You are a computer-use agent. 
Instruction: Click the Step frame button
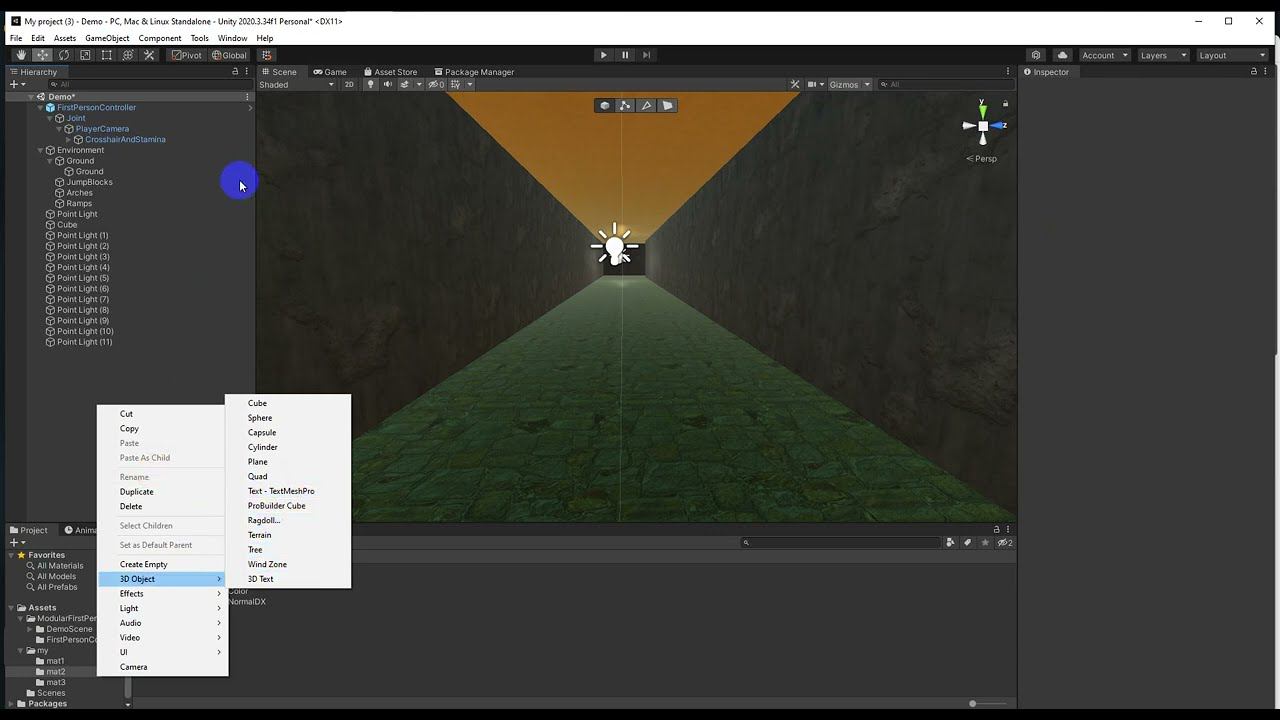pyautogui.click(x=646, y=55)
